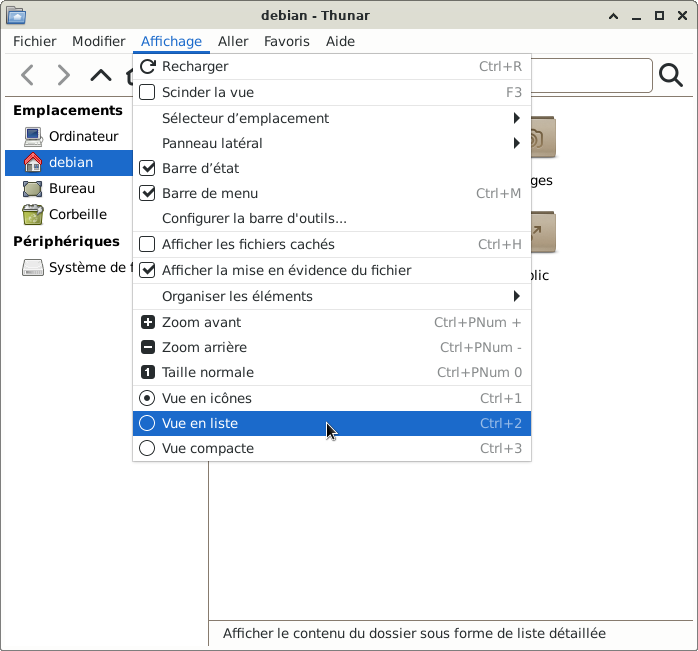698x651 pixels.
Task: Minimize the Thunar window
Action: 637,17
